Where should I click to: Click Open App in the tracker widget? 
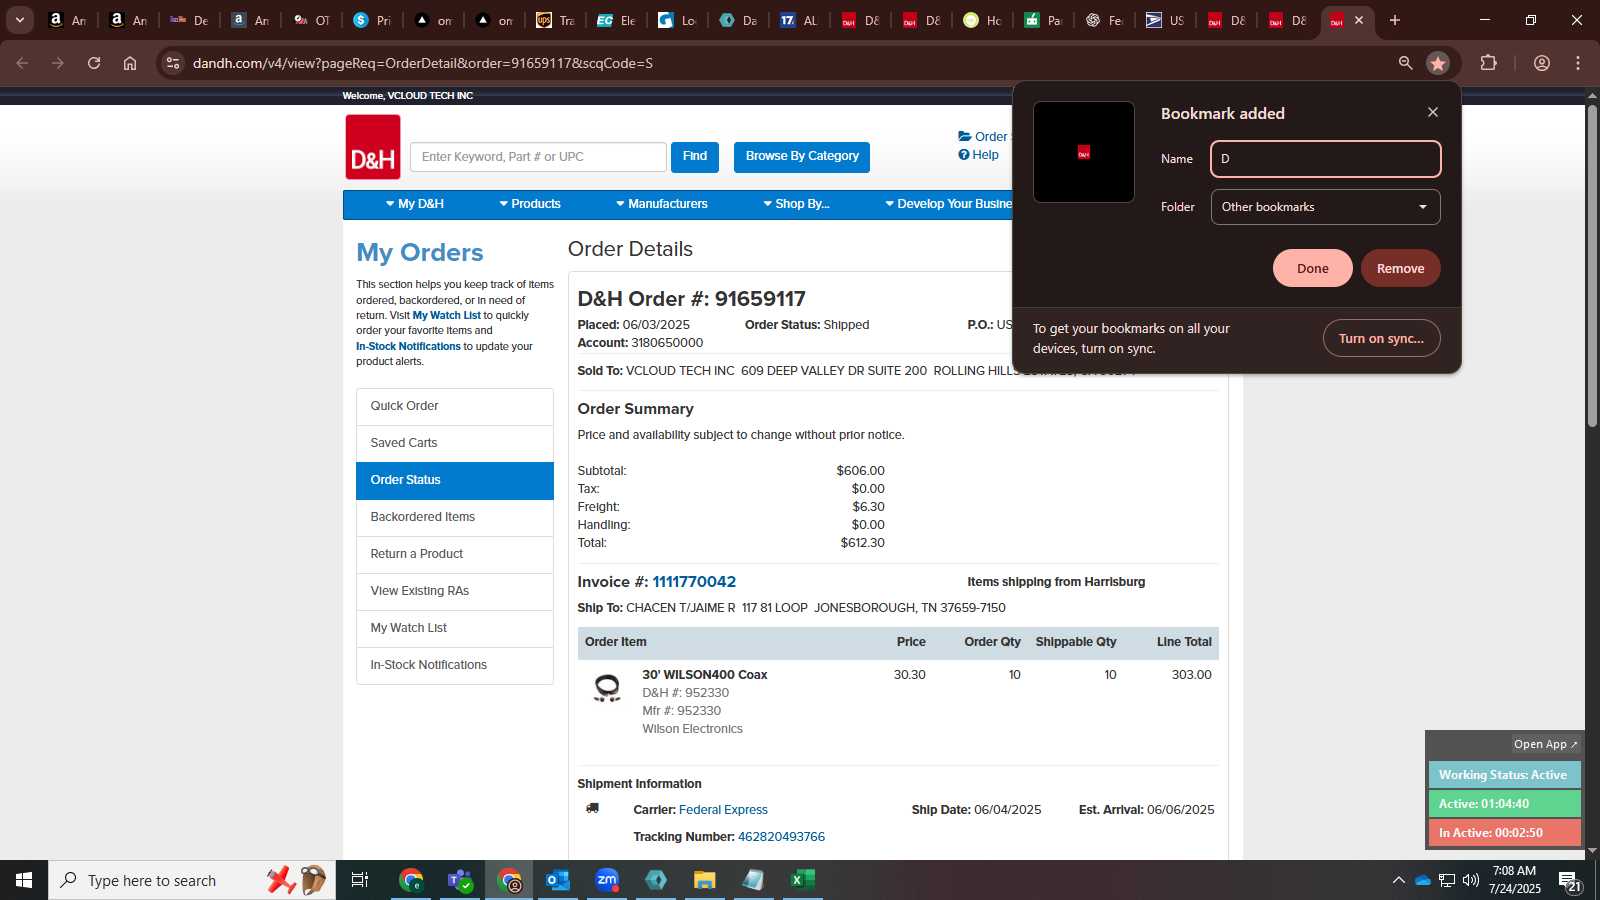(1545, 744)
